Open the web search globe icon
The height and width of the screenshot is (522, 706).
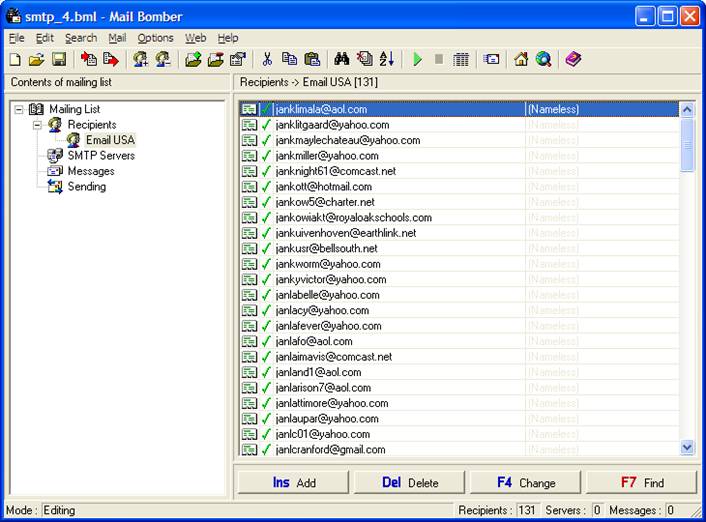click(543, 59)
